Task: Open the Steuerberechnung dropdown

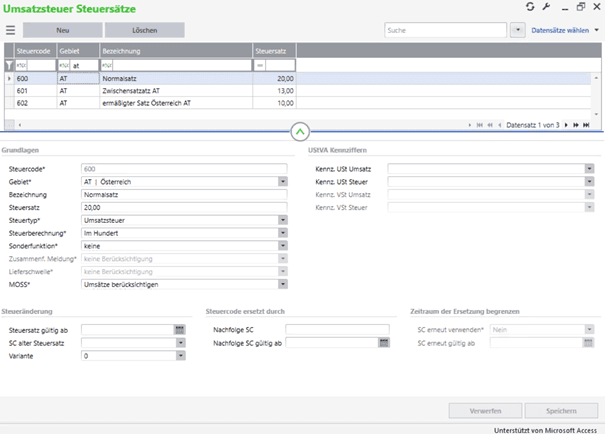Action: point(283,233)
